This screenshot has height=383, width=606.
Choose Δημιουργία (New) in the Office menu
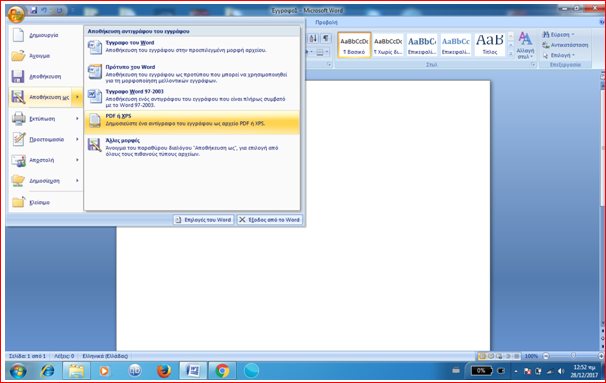click(x=45, y=35)
